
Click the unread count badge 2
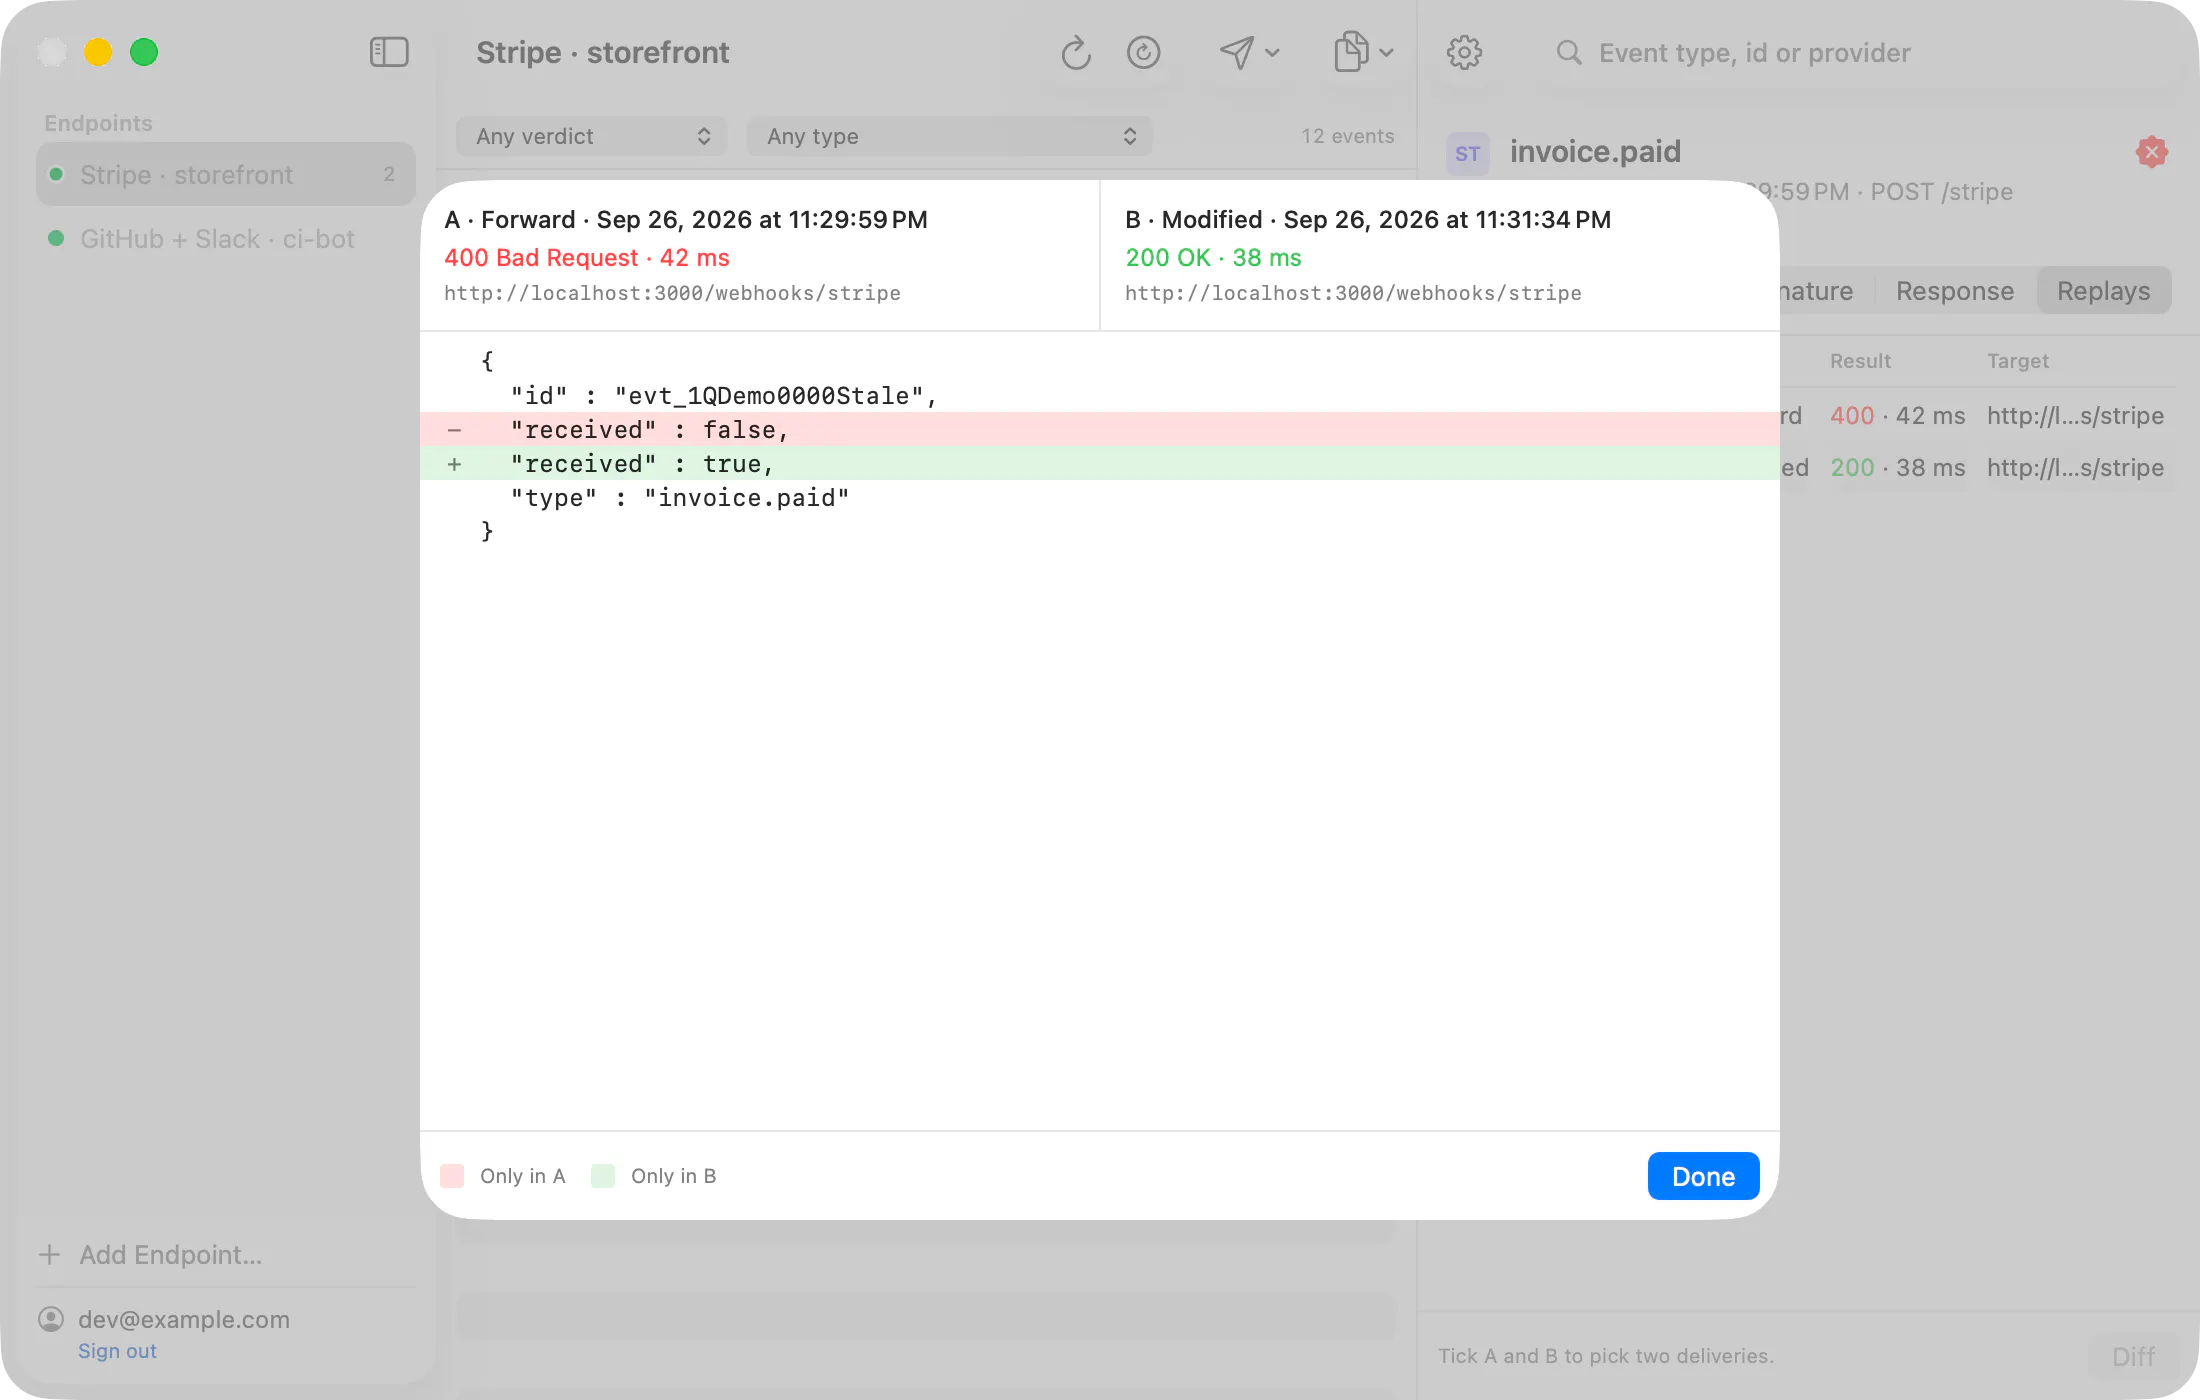click(x=389, y=174)
